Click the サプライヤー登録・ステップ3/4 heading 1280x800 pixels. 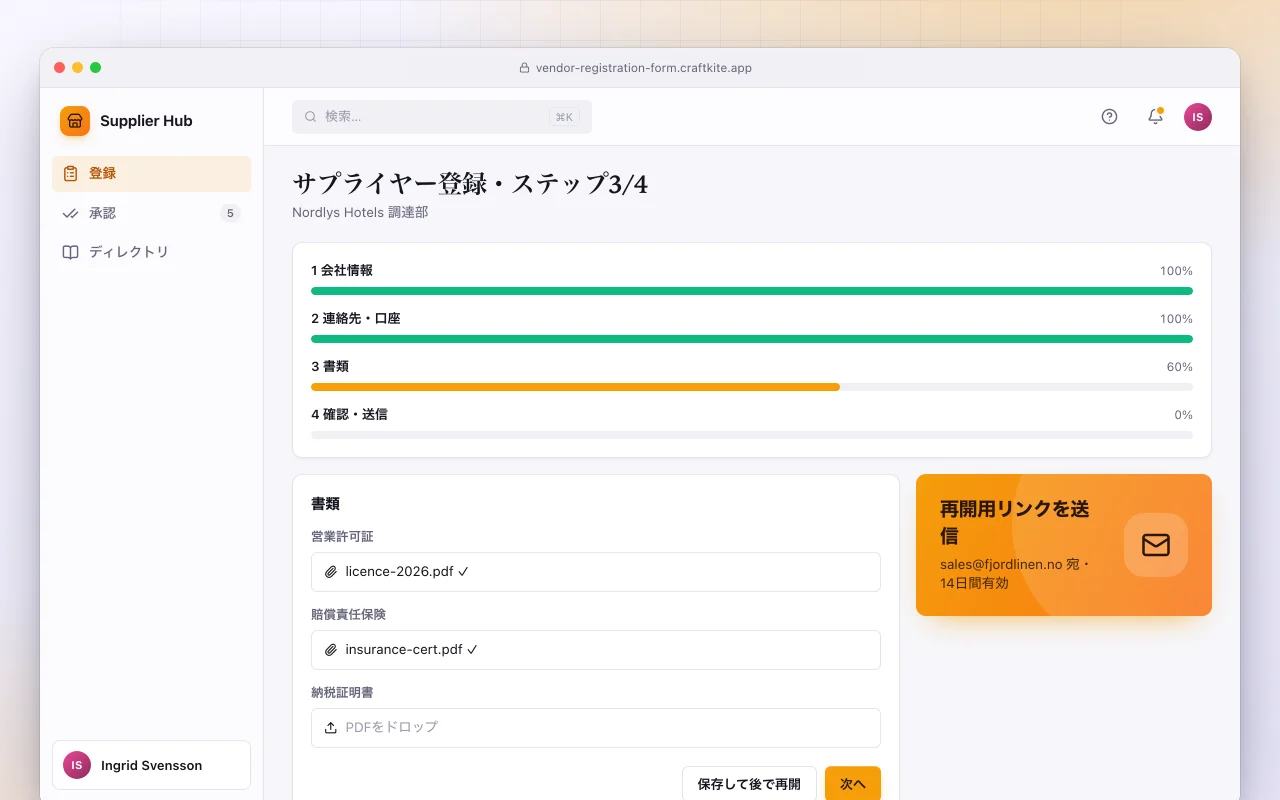(470, 184)
